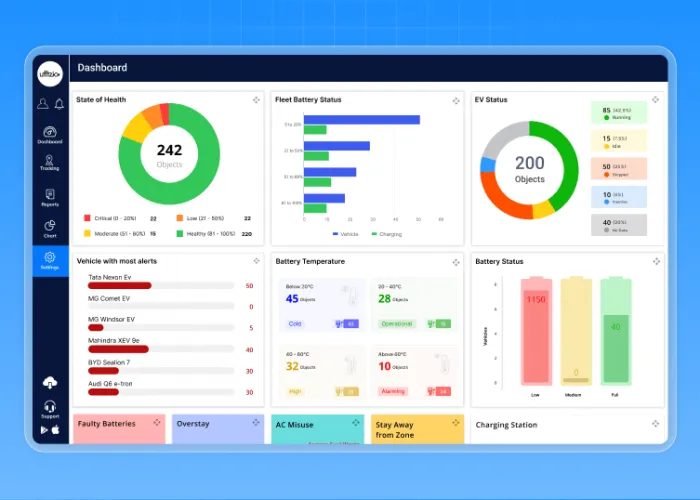The height and width of the screenshot is (500, 700).
Task: Click the cloud upload icon in sidebar
Action: coord(50,383)
